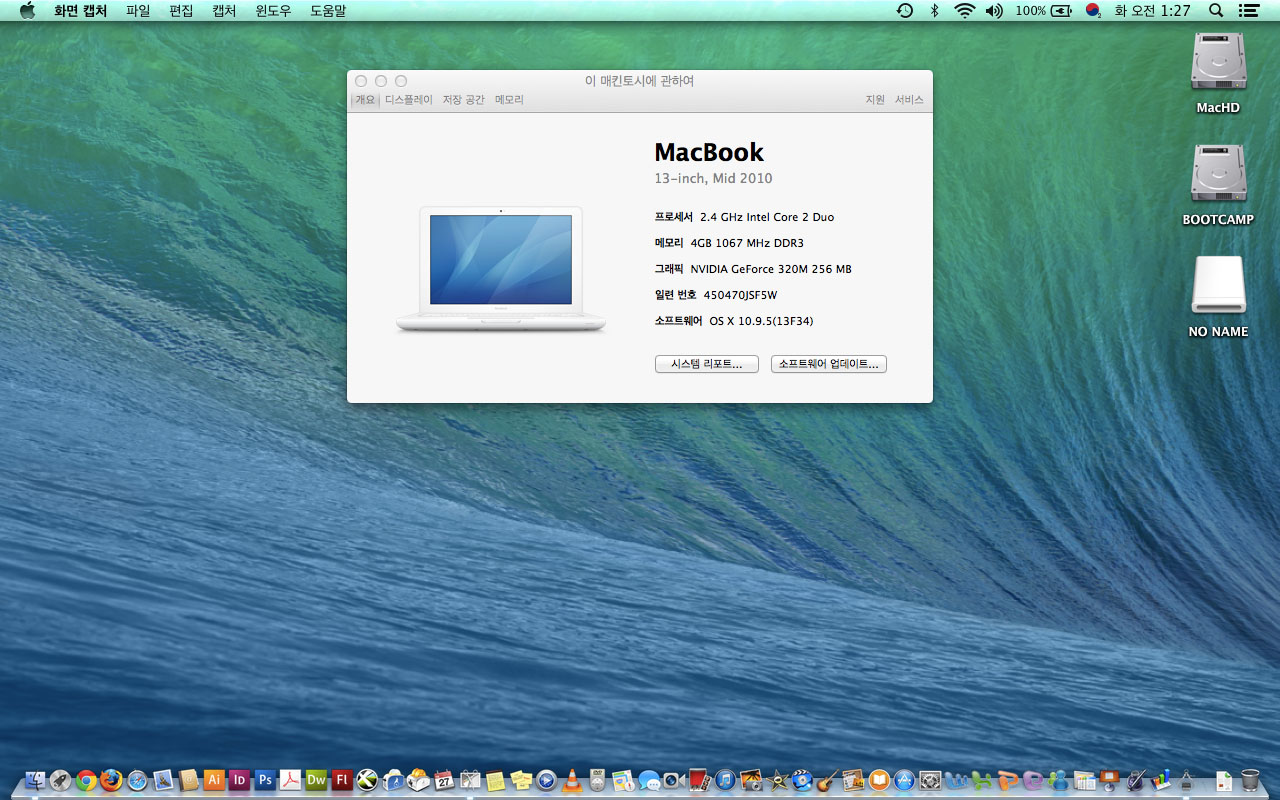
Task: Open the NO NAME removable drive
Action: coord(1218,287)
